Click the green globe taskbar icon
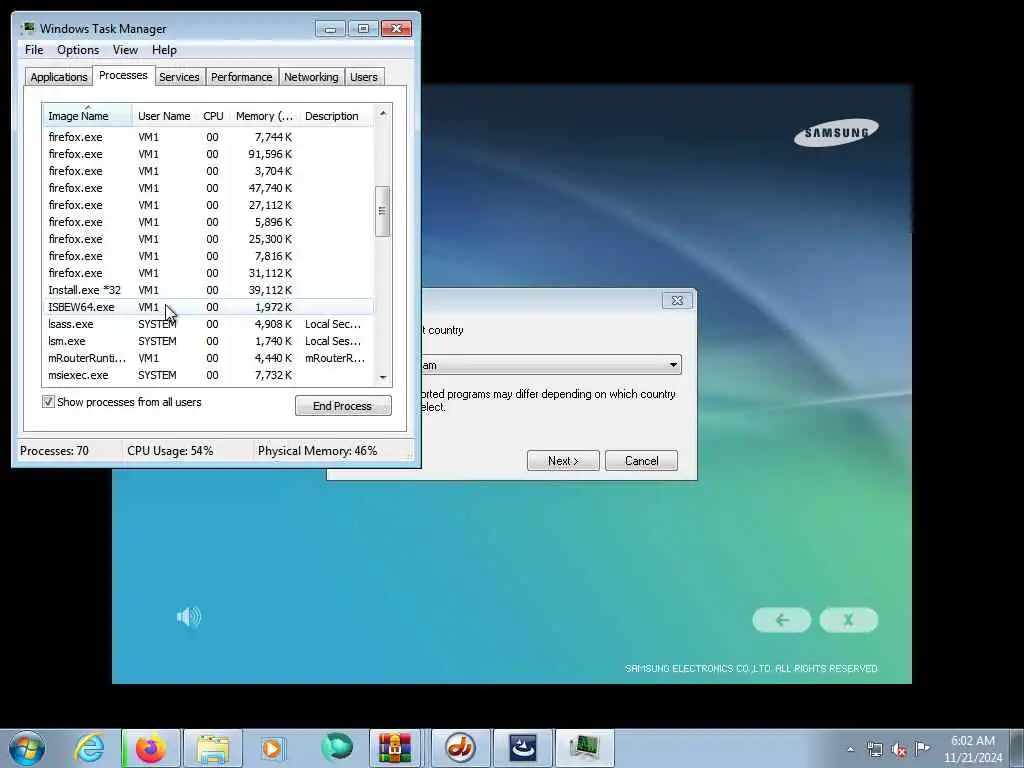This screenshot has width=1024, height=768. 336,748
